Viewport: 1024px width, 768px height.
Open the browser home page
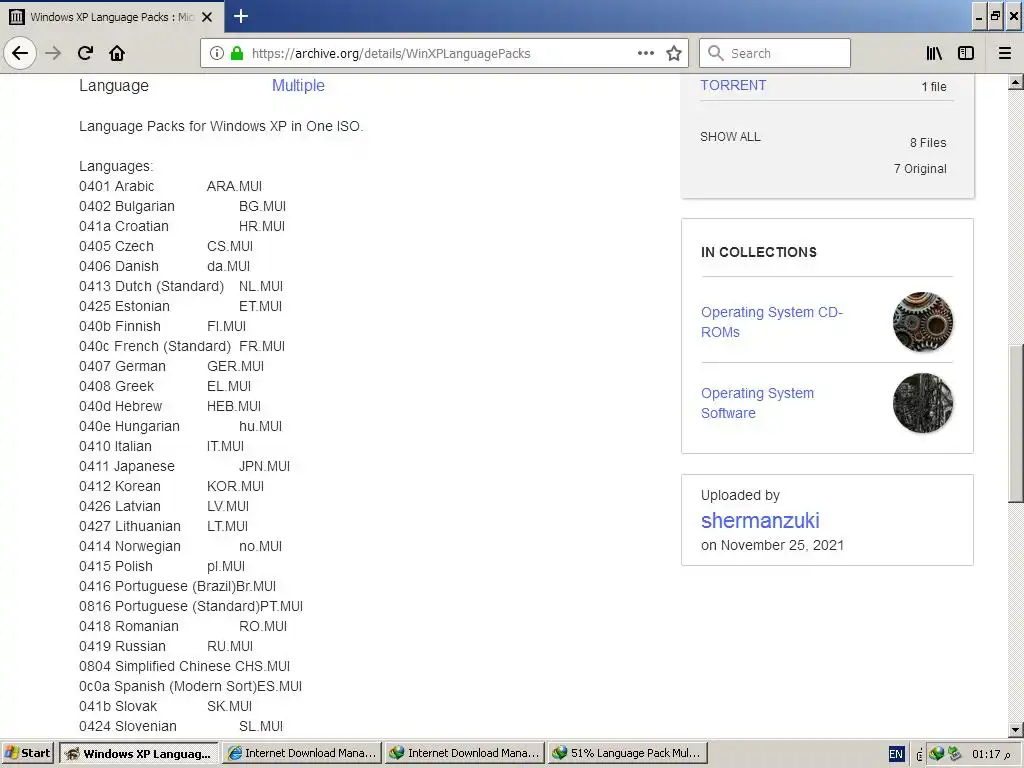[x=117, y=53]
